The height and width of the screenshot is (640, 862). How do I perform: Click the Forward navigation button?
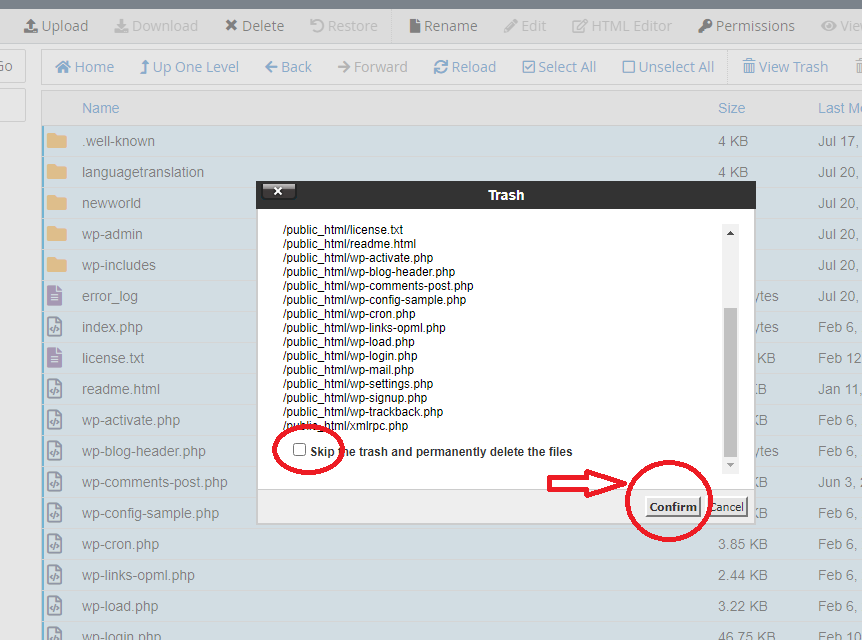click(373, 67)
